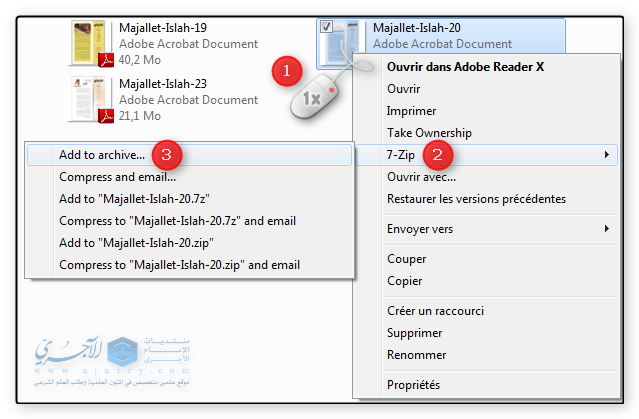The height and width of the screenshot is (419, 639).
Task: Choose Add to archive... in 7-Zip submenu
Action: (102, 155)
